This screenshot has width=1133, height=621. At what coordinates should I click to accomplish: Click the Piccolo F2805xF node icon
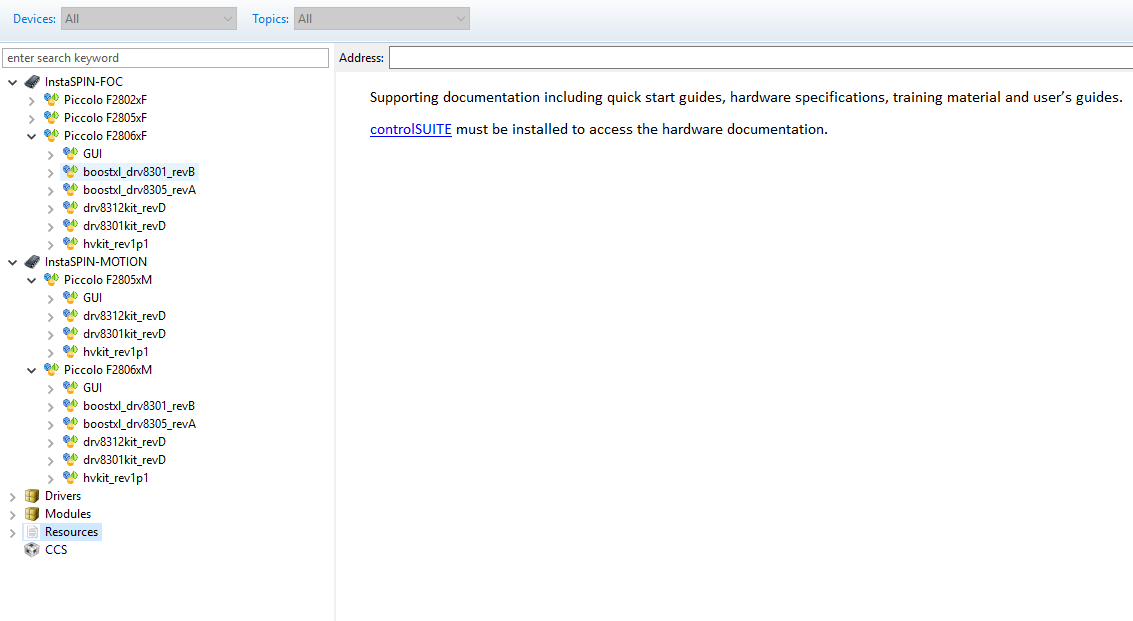51,117
